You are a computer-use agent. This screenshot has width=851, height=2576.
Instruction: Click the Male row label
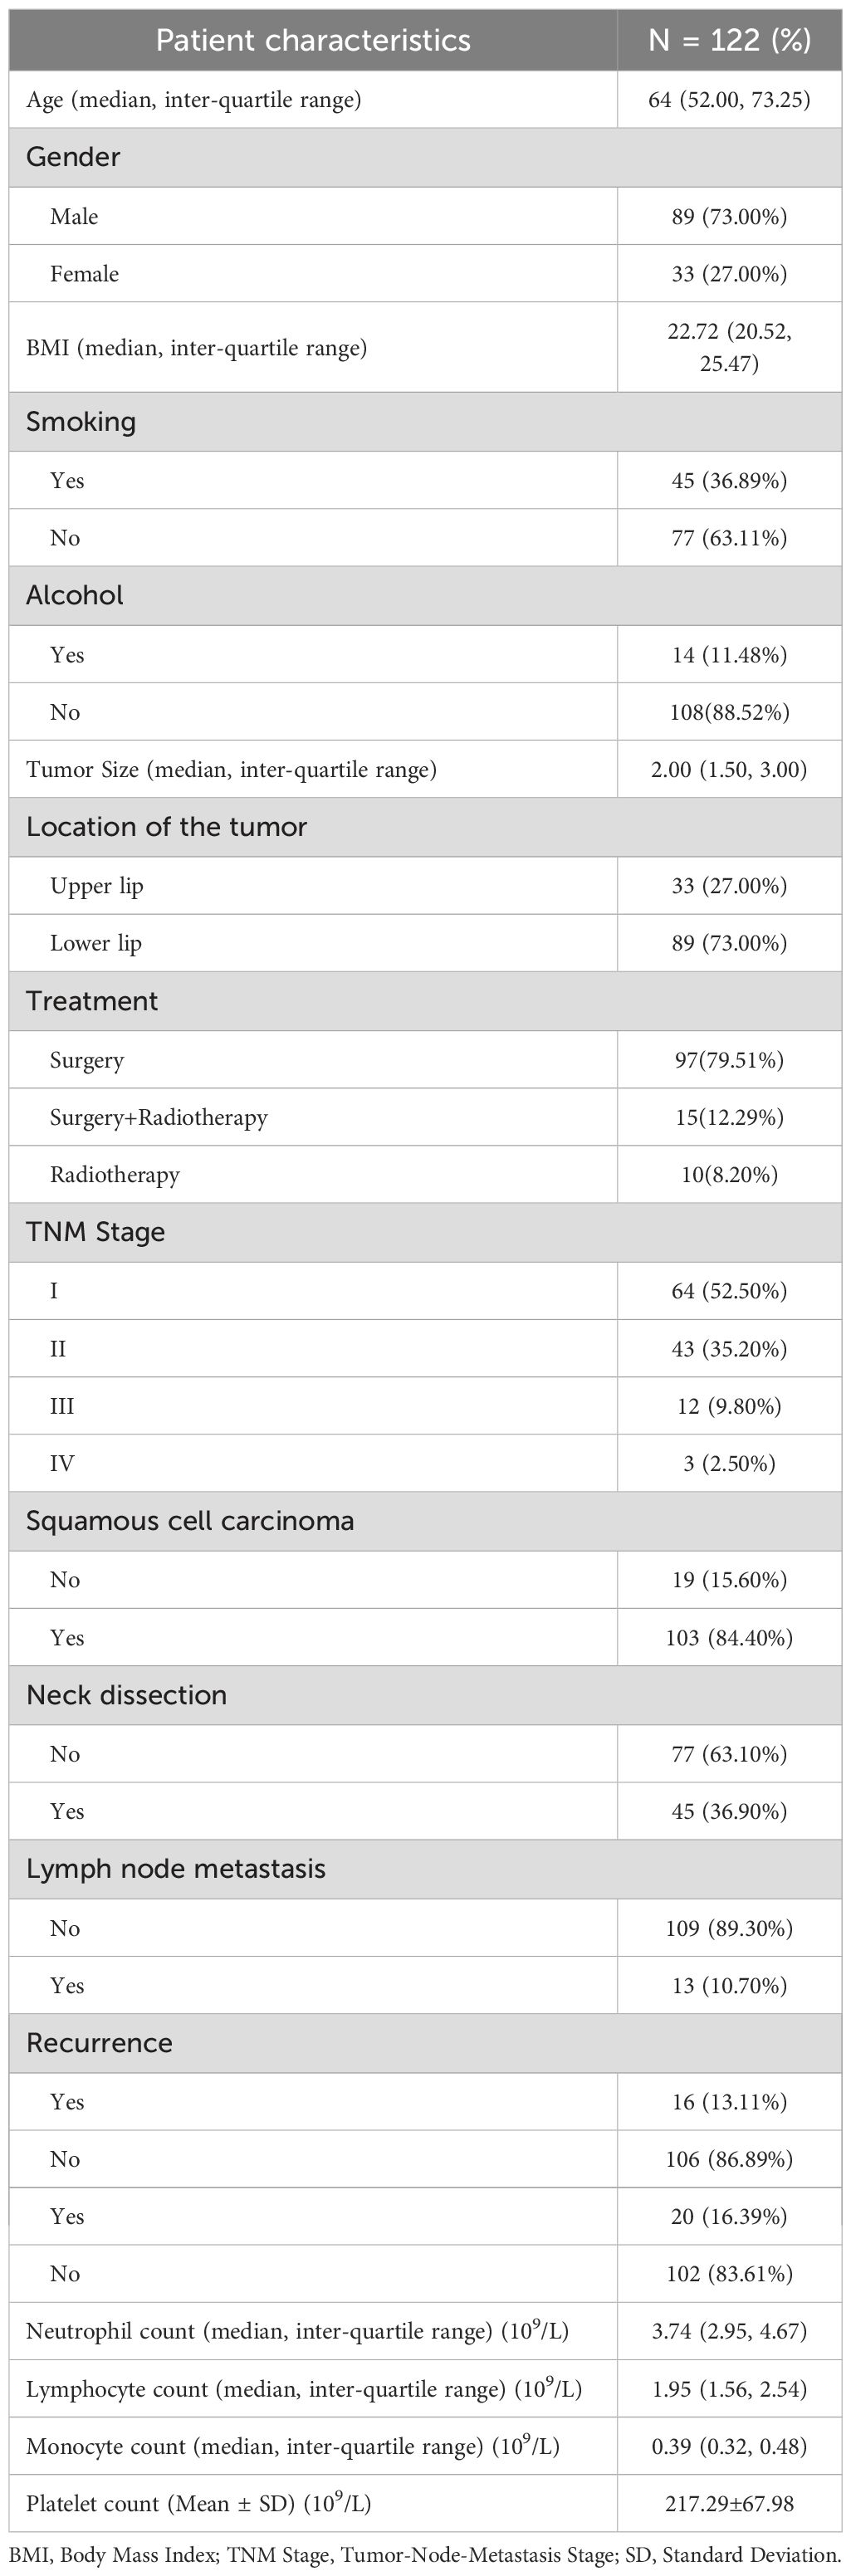74,216
